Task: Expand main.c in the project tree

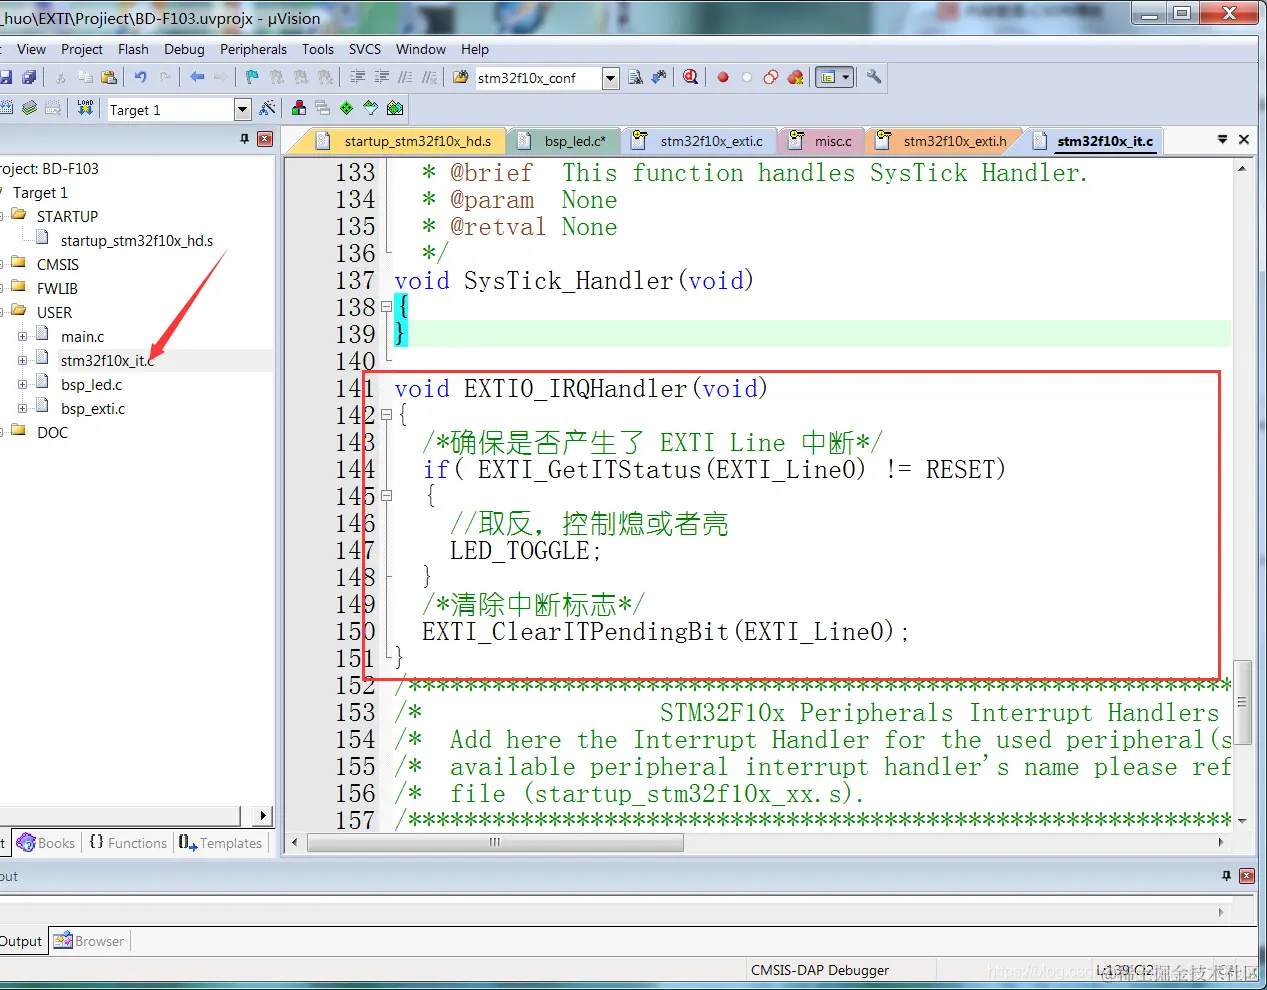Action: tap(22, 337)
